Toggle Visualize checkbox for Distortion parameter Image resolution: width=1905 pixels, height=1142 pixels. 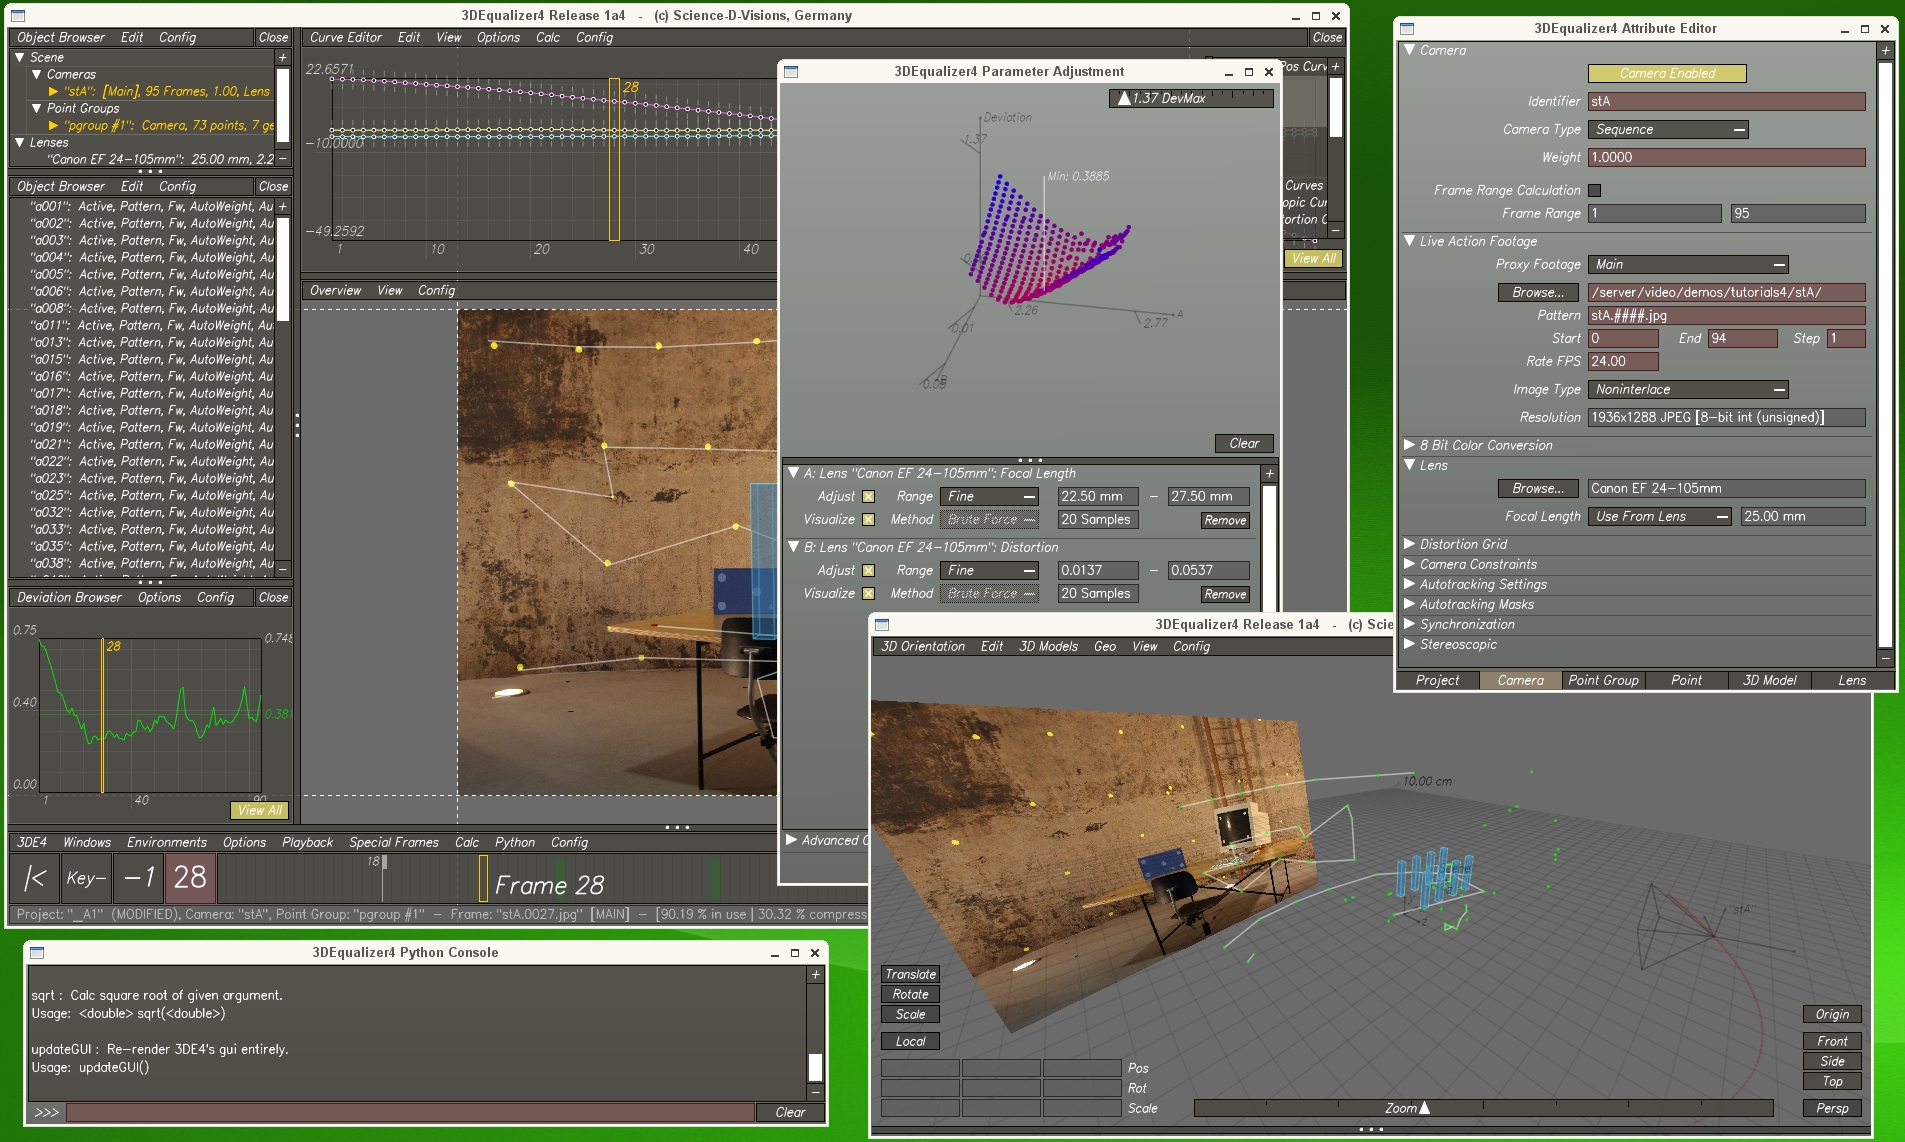[x=868, y=594]
